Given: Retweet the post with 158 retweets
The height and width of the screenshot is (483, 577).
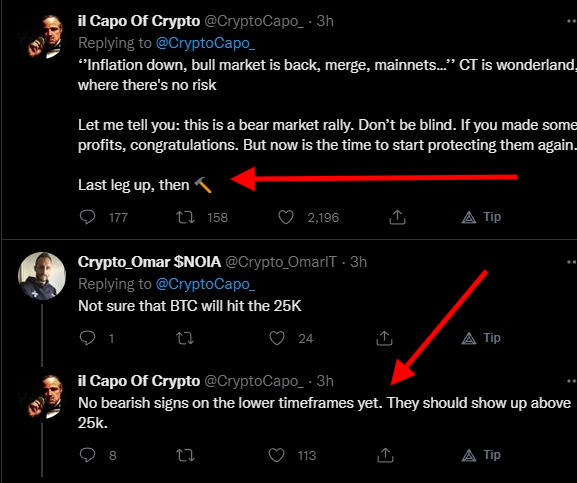Looking at the screenshot, I should tap(185, 217).
